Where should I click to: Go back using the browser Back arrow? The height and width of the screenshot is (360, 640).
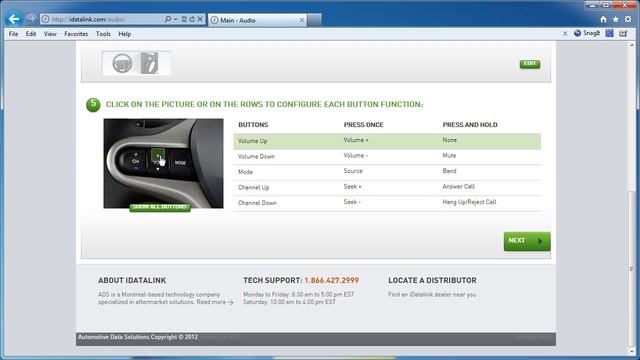pyautogui.click(x=13, y=19)
